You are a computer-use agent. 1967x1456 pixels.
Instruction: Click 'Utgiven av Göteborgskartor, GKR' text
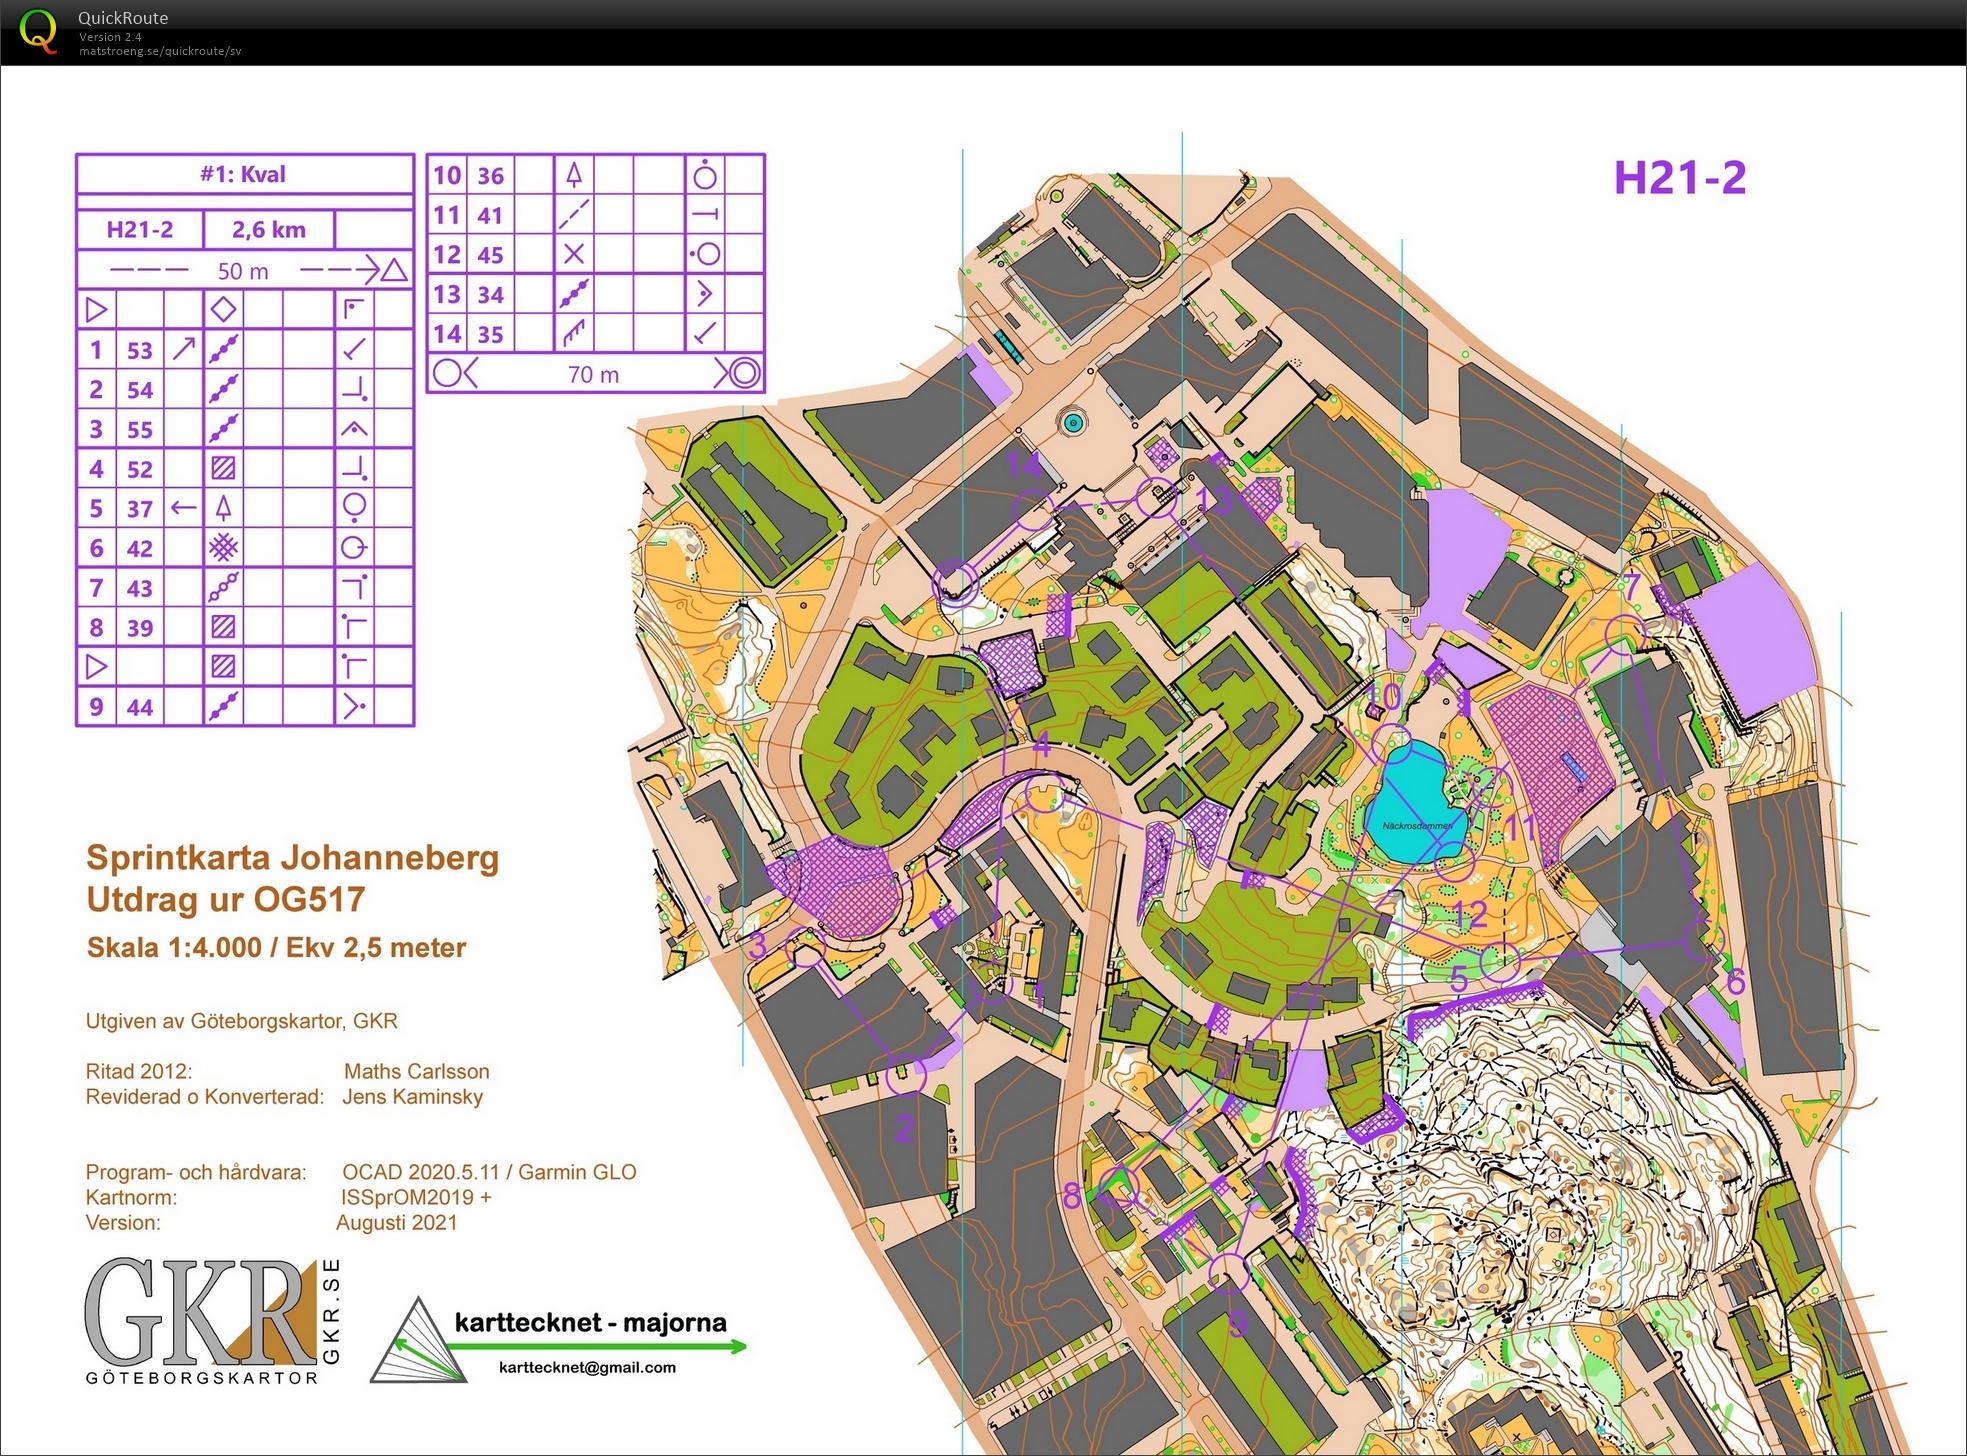tap(241, 1021)
